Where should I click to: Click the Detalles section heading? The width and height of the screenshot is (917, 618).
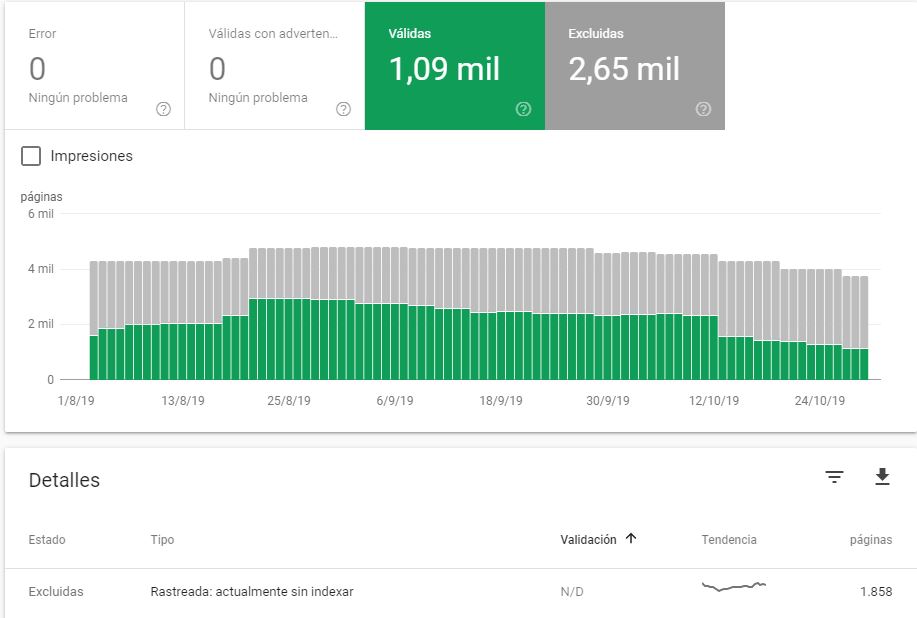pos(64,480)
